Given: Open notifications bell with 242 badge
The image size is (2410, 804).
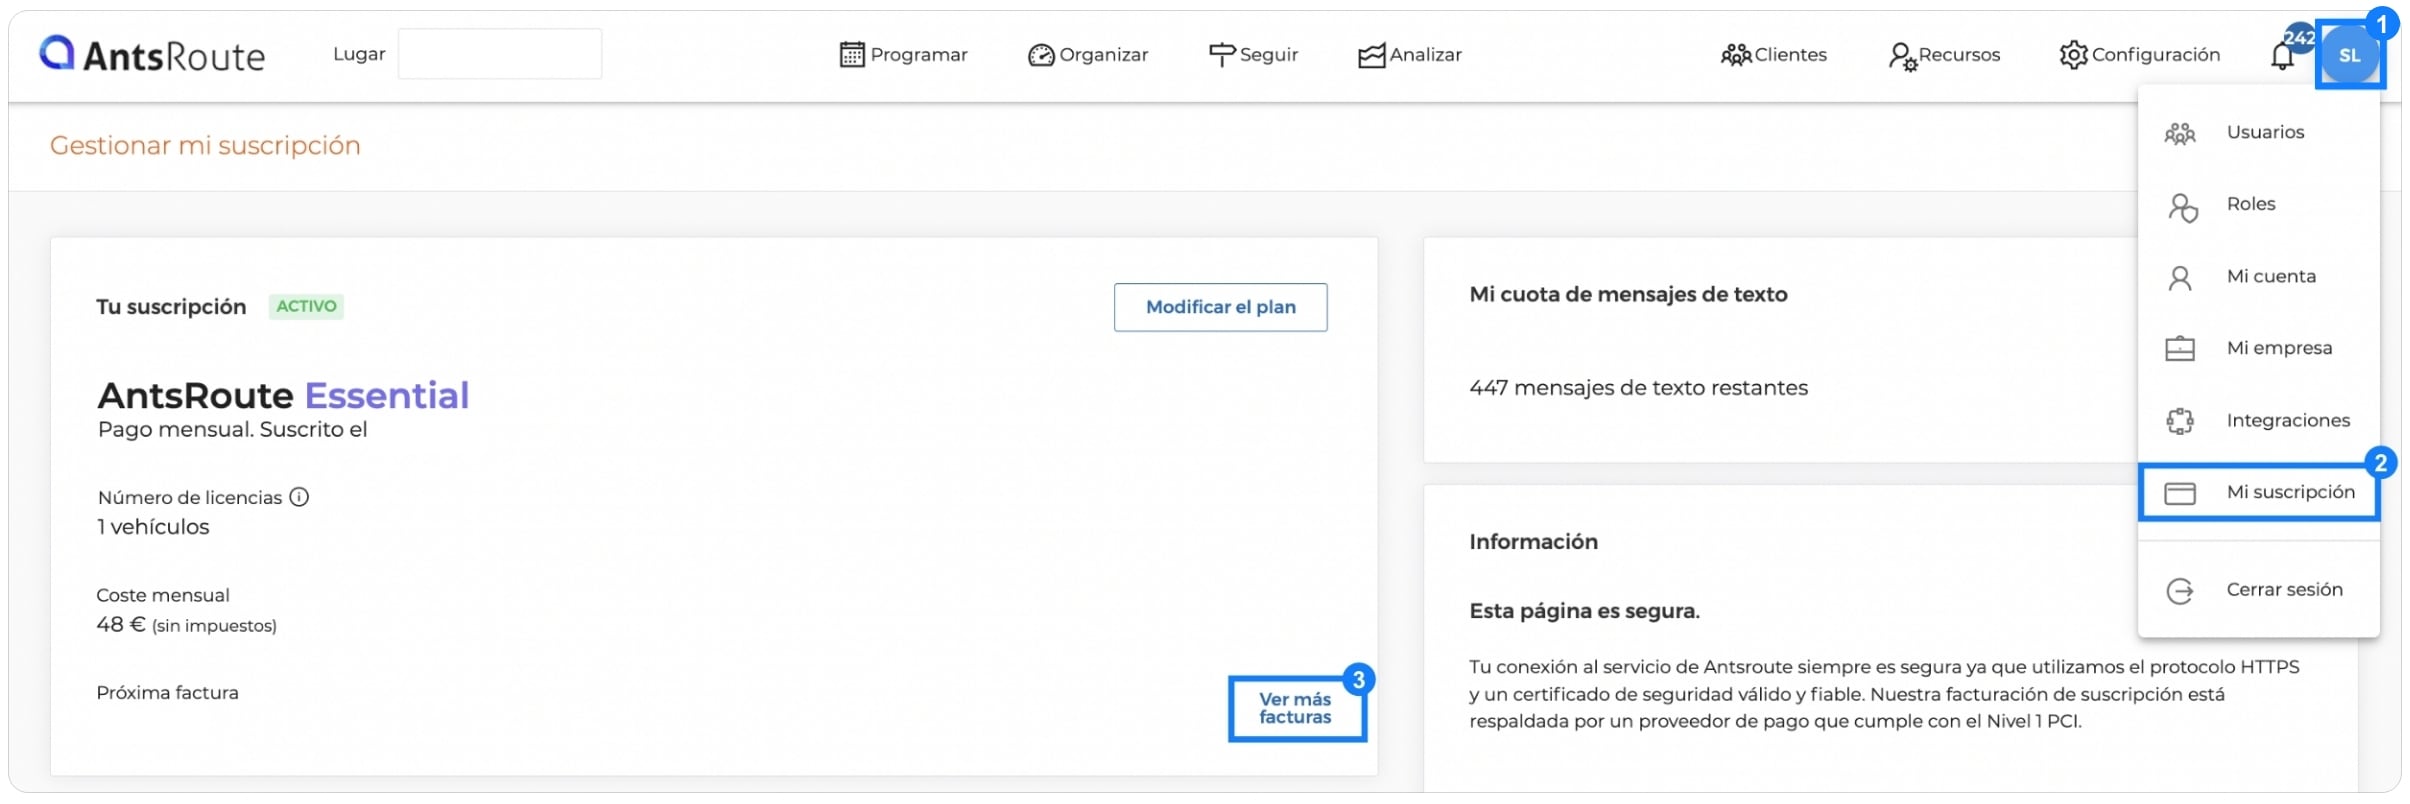Looking at the screenshot, I should tap(2284, 56).
